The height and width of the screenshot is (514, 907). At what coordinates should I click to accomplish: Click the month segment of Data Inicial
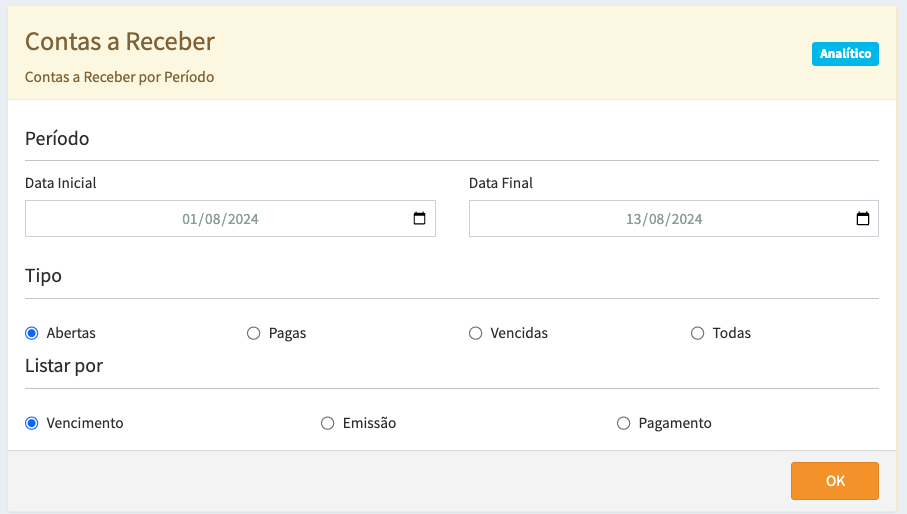point(213,219)
